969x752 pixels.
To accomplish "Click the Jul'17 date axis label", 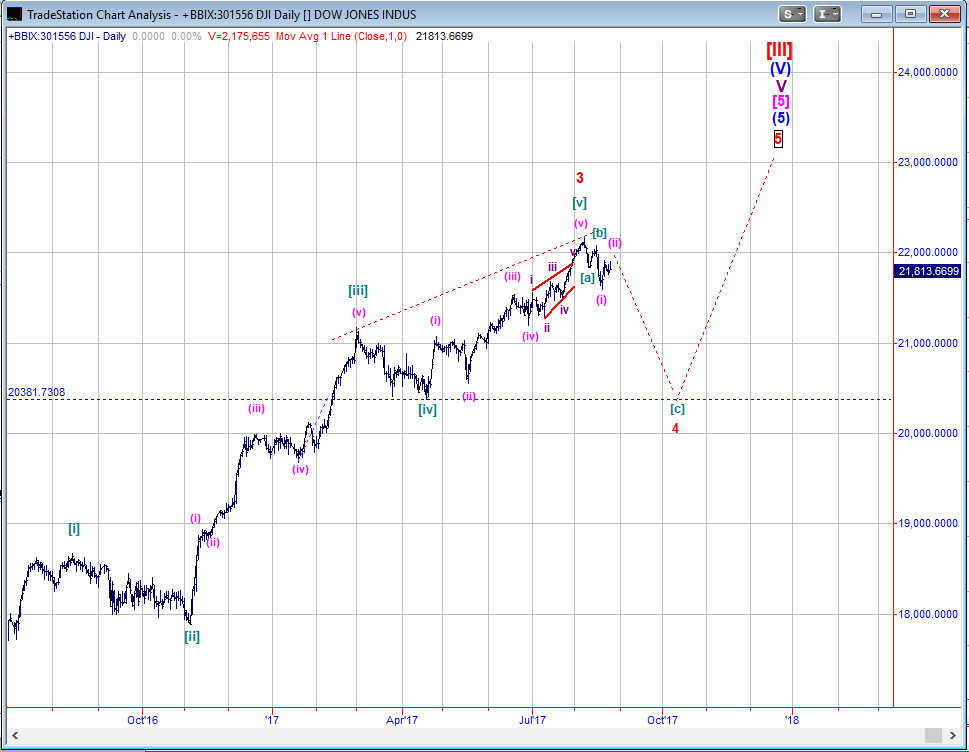I will coord(532,720).
